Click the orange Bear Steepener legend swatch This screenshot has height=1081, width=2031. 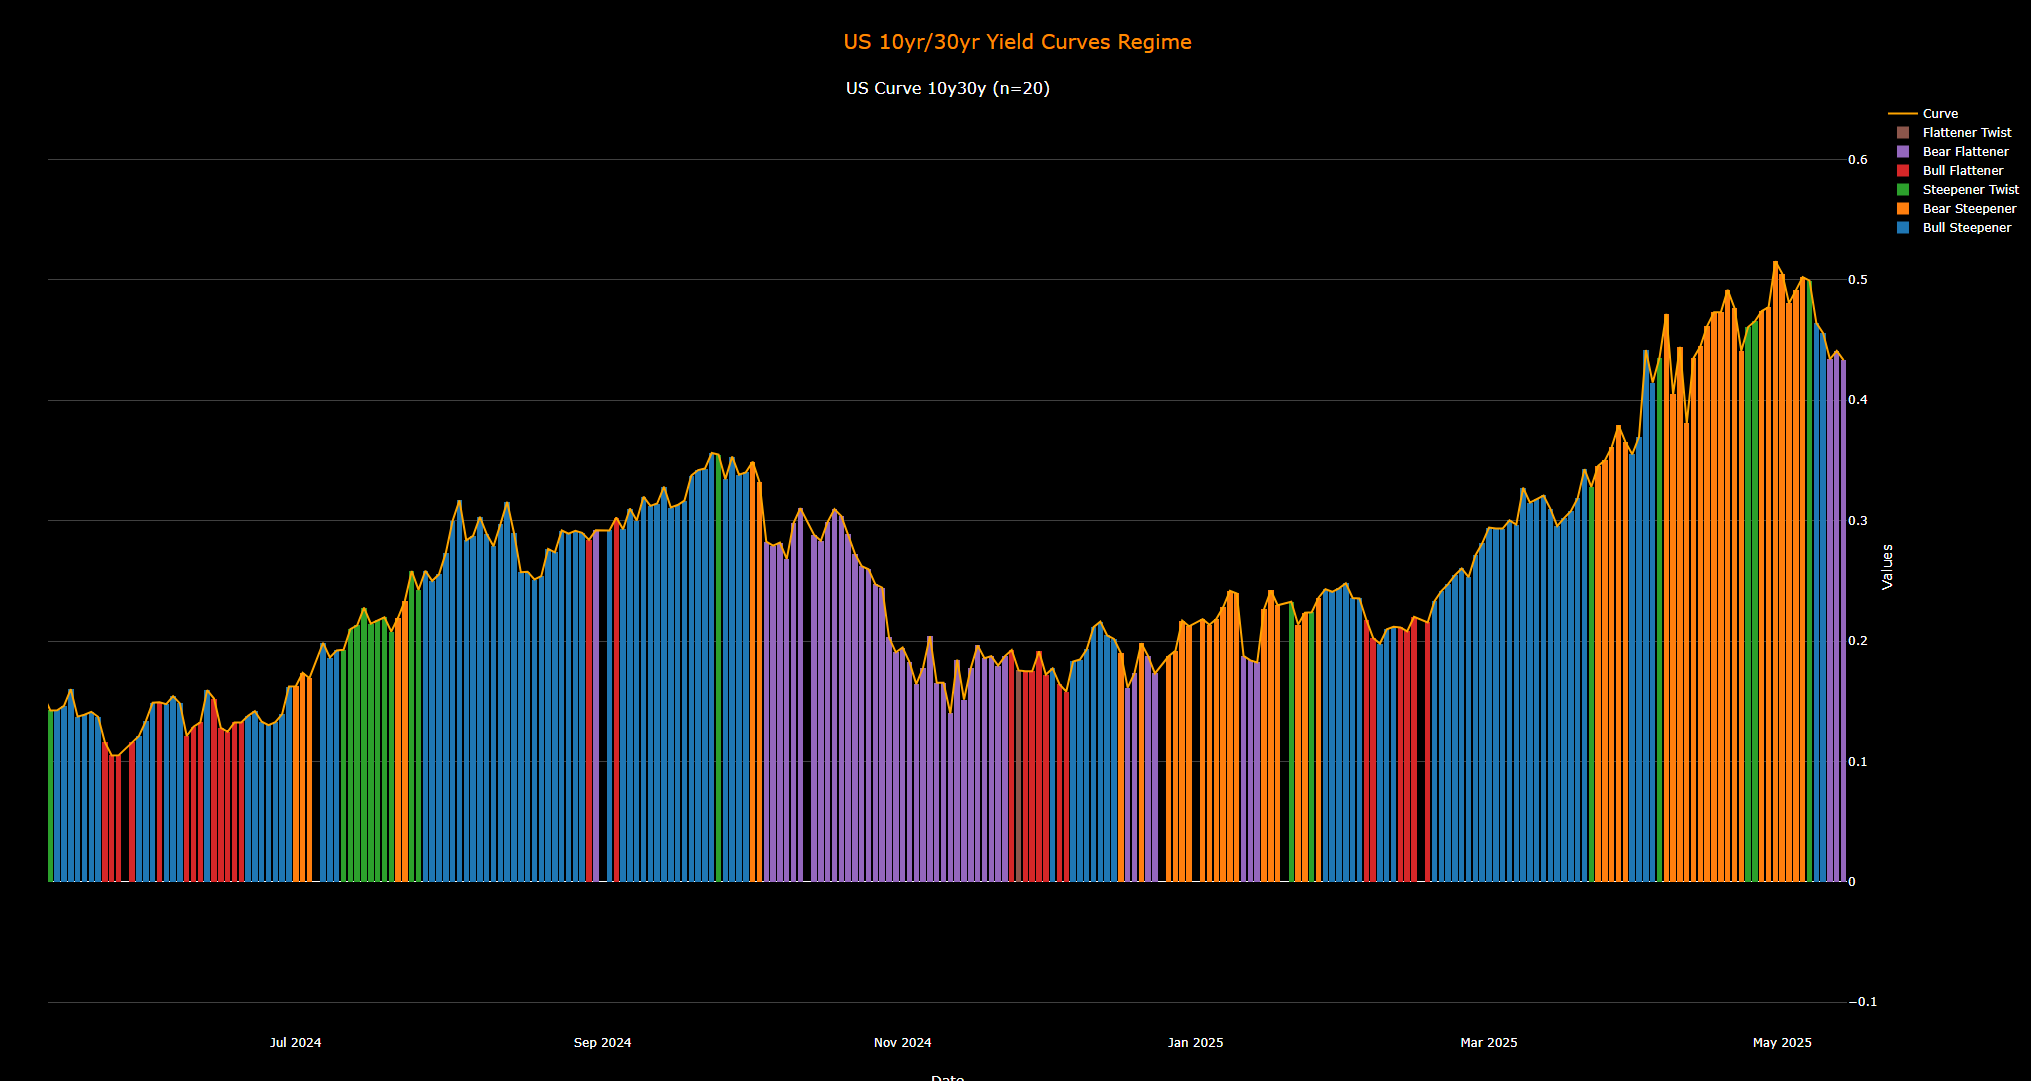1903,209
